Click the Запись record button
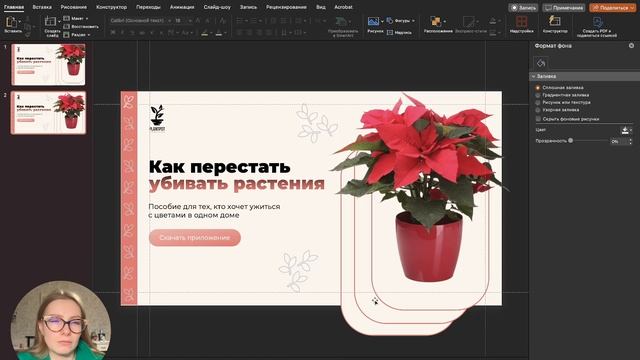 click(524, 8)
